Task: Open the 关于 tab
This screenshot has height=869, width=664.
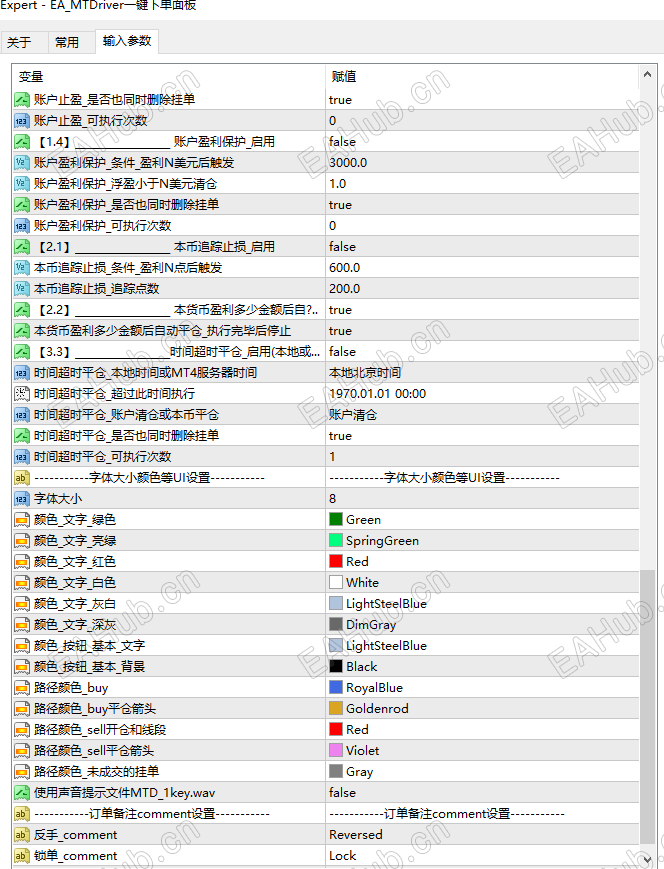Action: [19, 42]
